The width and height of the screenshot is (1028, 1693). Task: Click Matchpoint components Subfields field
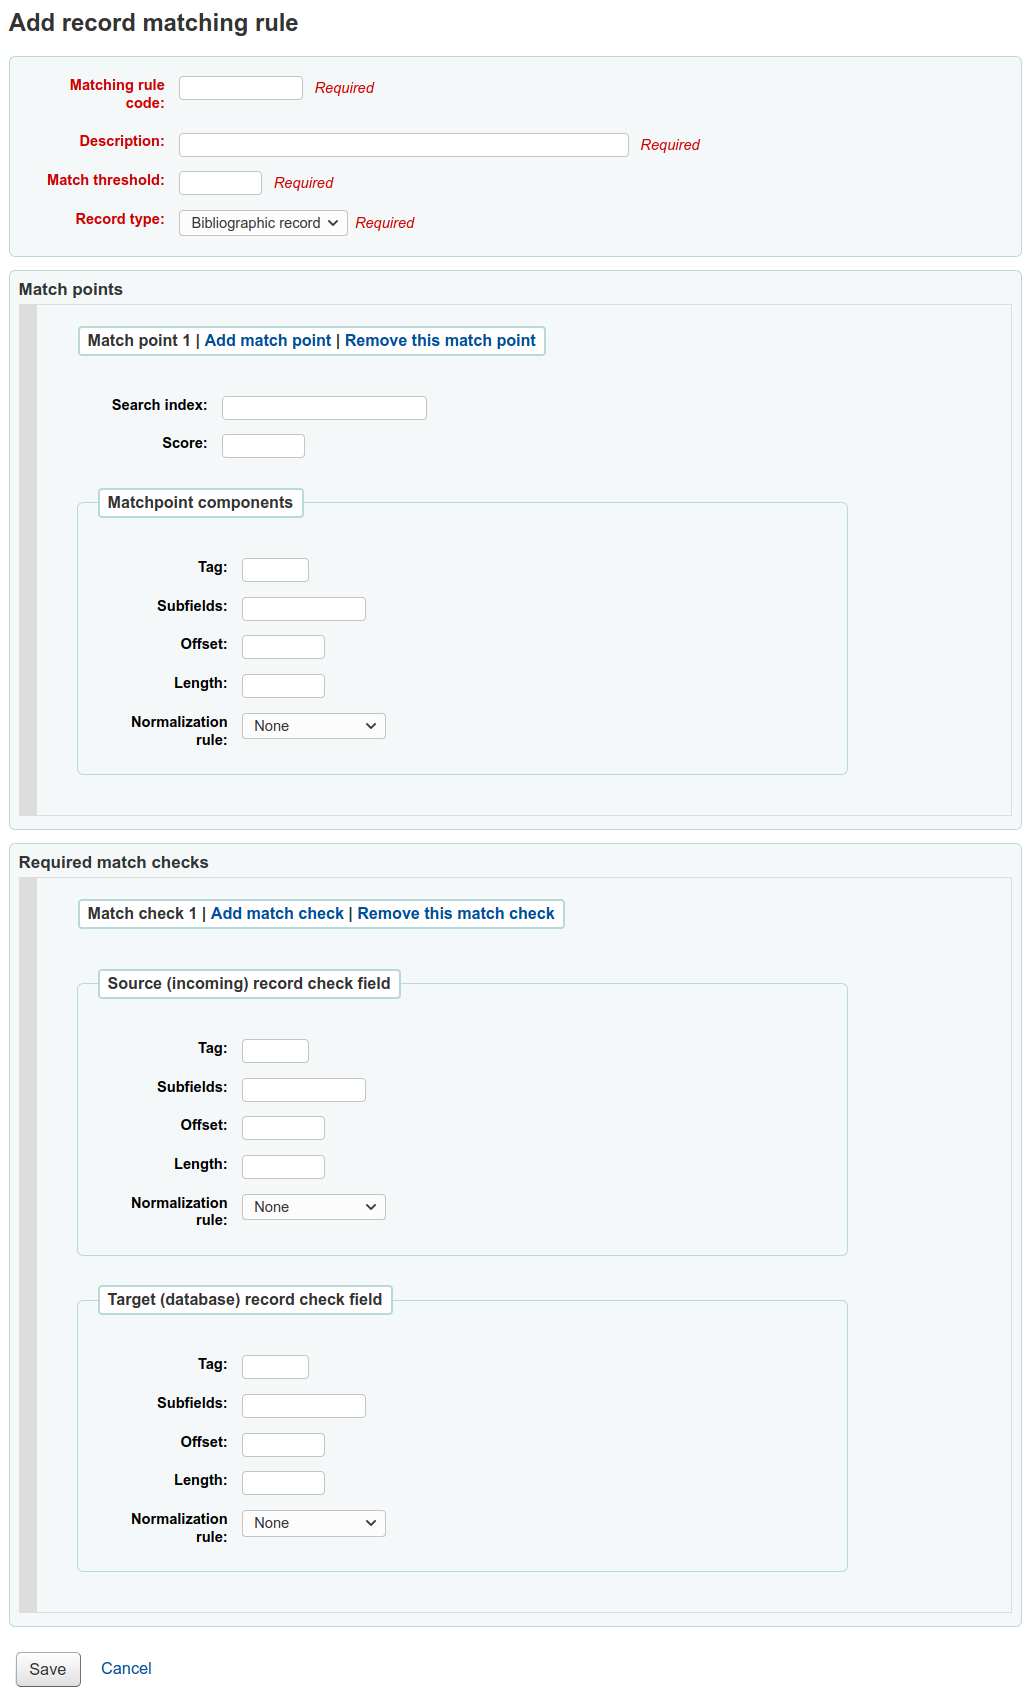pos(303,609)
